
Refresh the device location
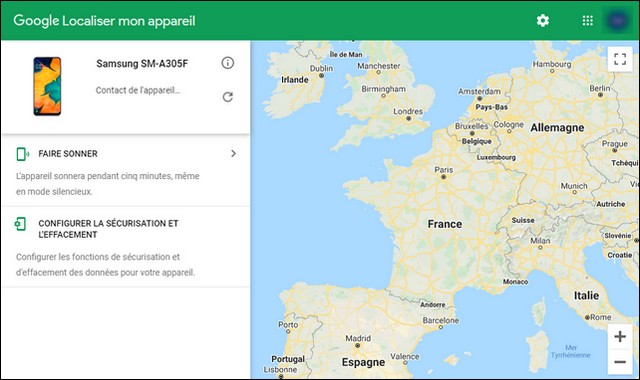(227, 97)
